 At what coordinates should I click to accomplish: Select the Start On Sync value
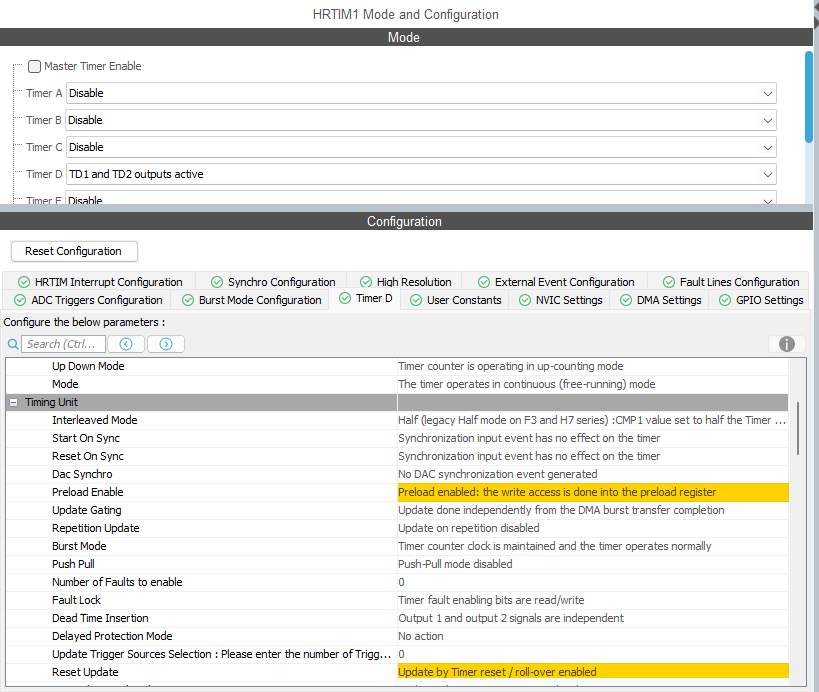pos(593,438)
